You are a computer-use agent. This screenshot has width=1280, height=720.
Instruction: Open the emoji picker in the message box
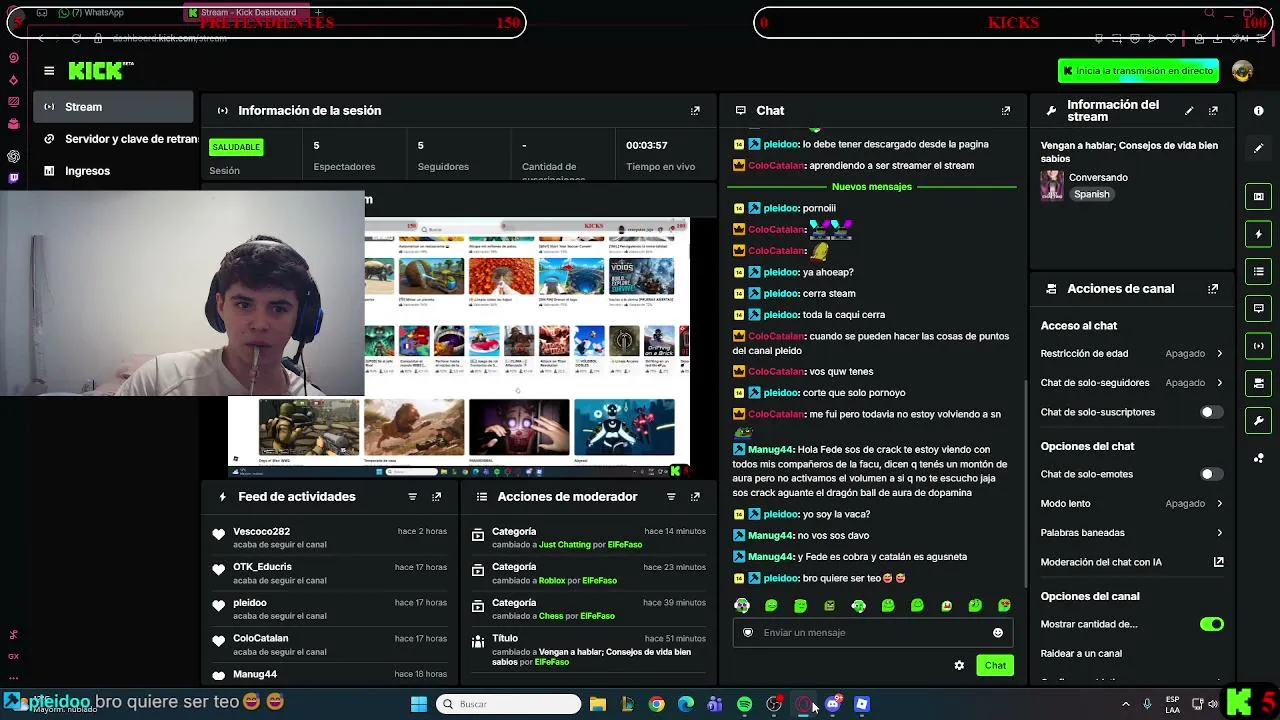tap(997, 633)
